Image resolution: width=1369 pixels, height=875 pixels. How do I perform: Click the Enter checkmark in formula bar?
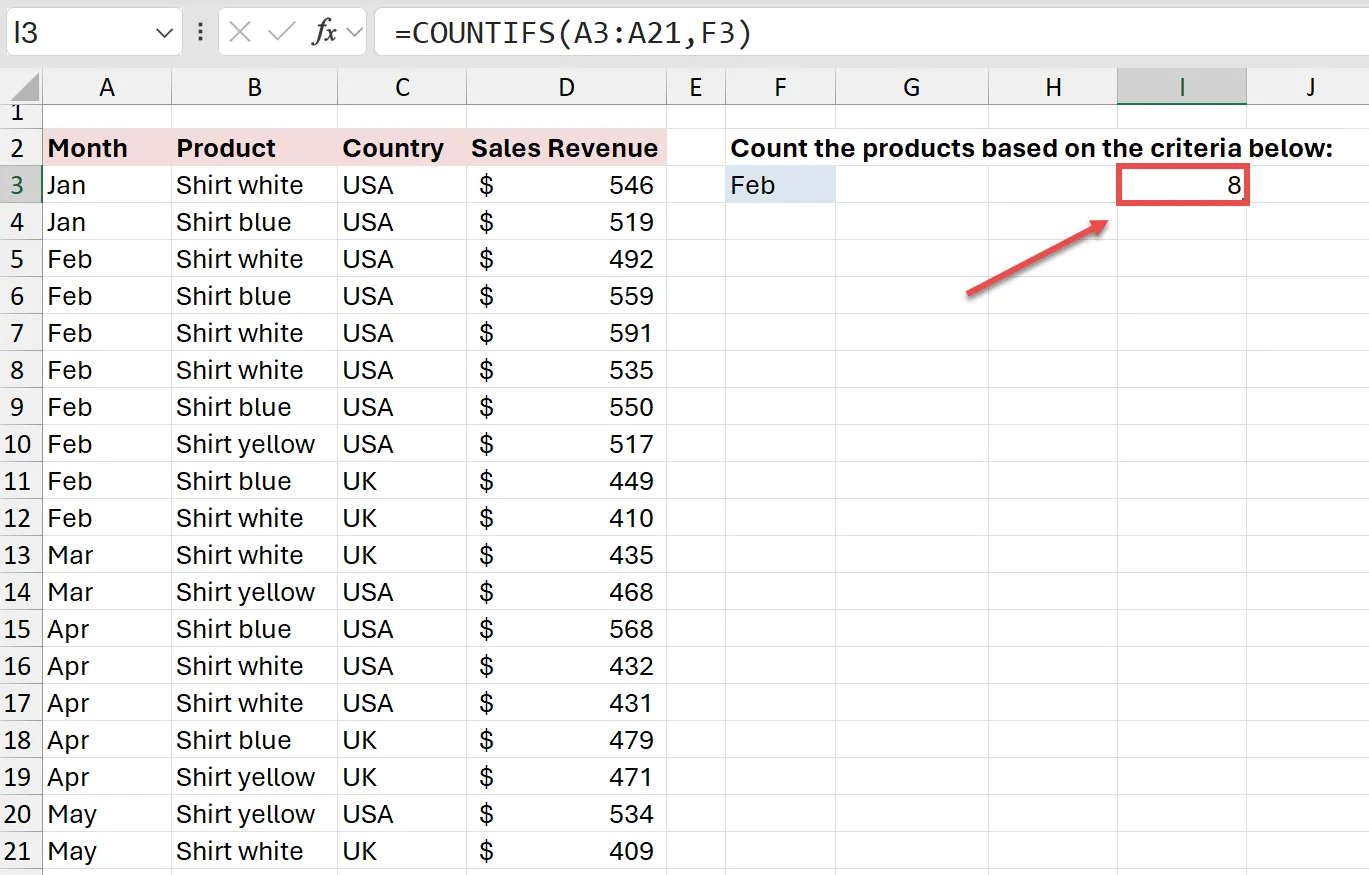(x=282, y=33)
